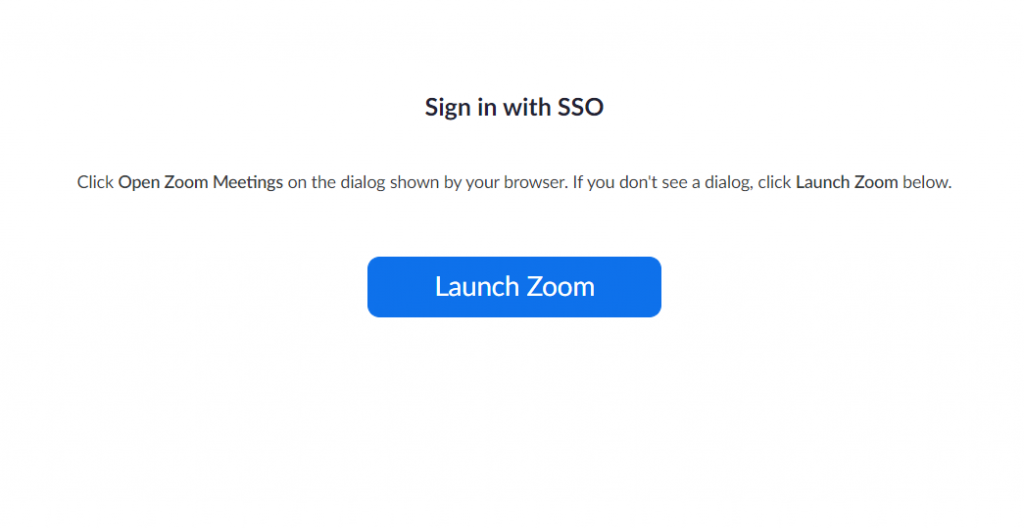Image resolution: width=1024 pixels, height=528 pixels.
Task: Click the word SSO in the heading
Action: [580, 107]
